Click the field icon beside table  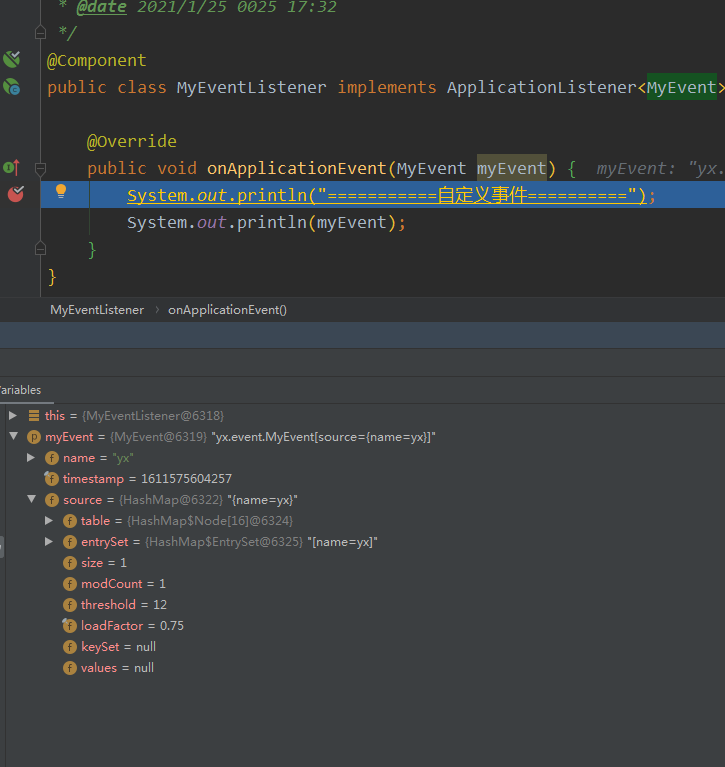point(70,521)
